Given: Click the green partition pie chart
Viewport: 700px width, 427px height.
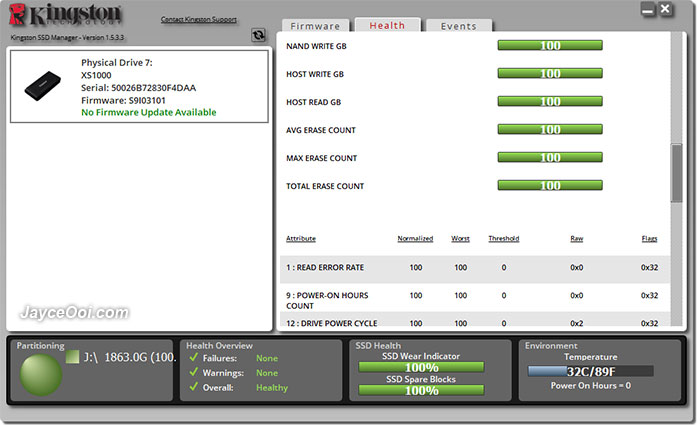Looking at the screenshot, I should click(x=41, y=375).
